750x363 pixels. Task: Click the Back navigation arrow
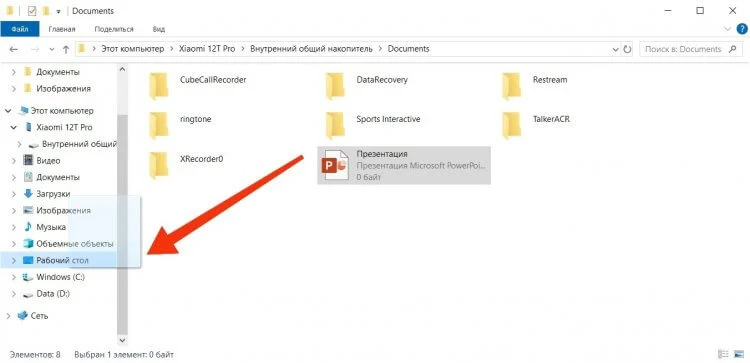[14, 49]
